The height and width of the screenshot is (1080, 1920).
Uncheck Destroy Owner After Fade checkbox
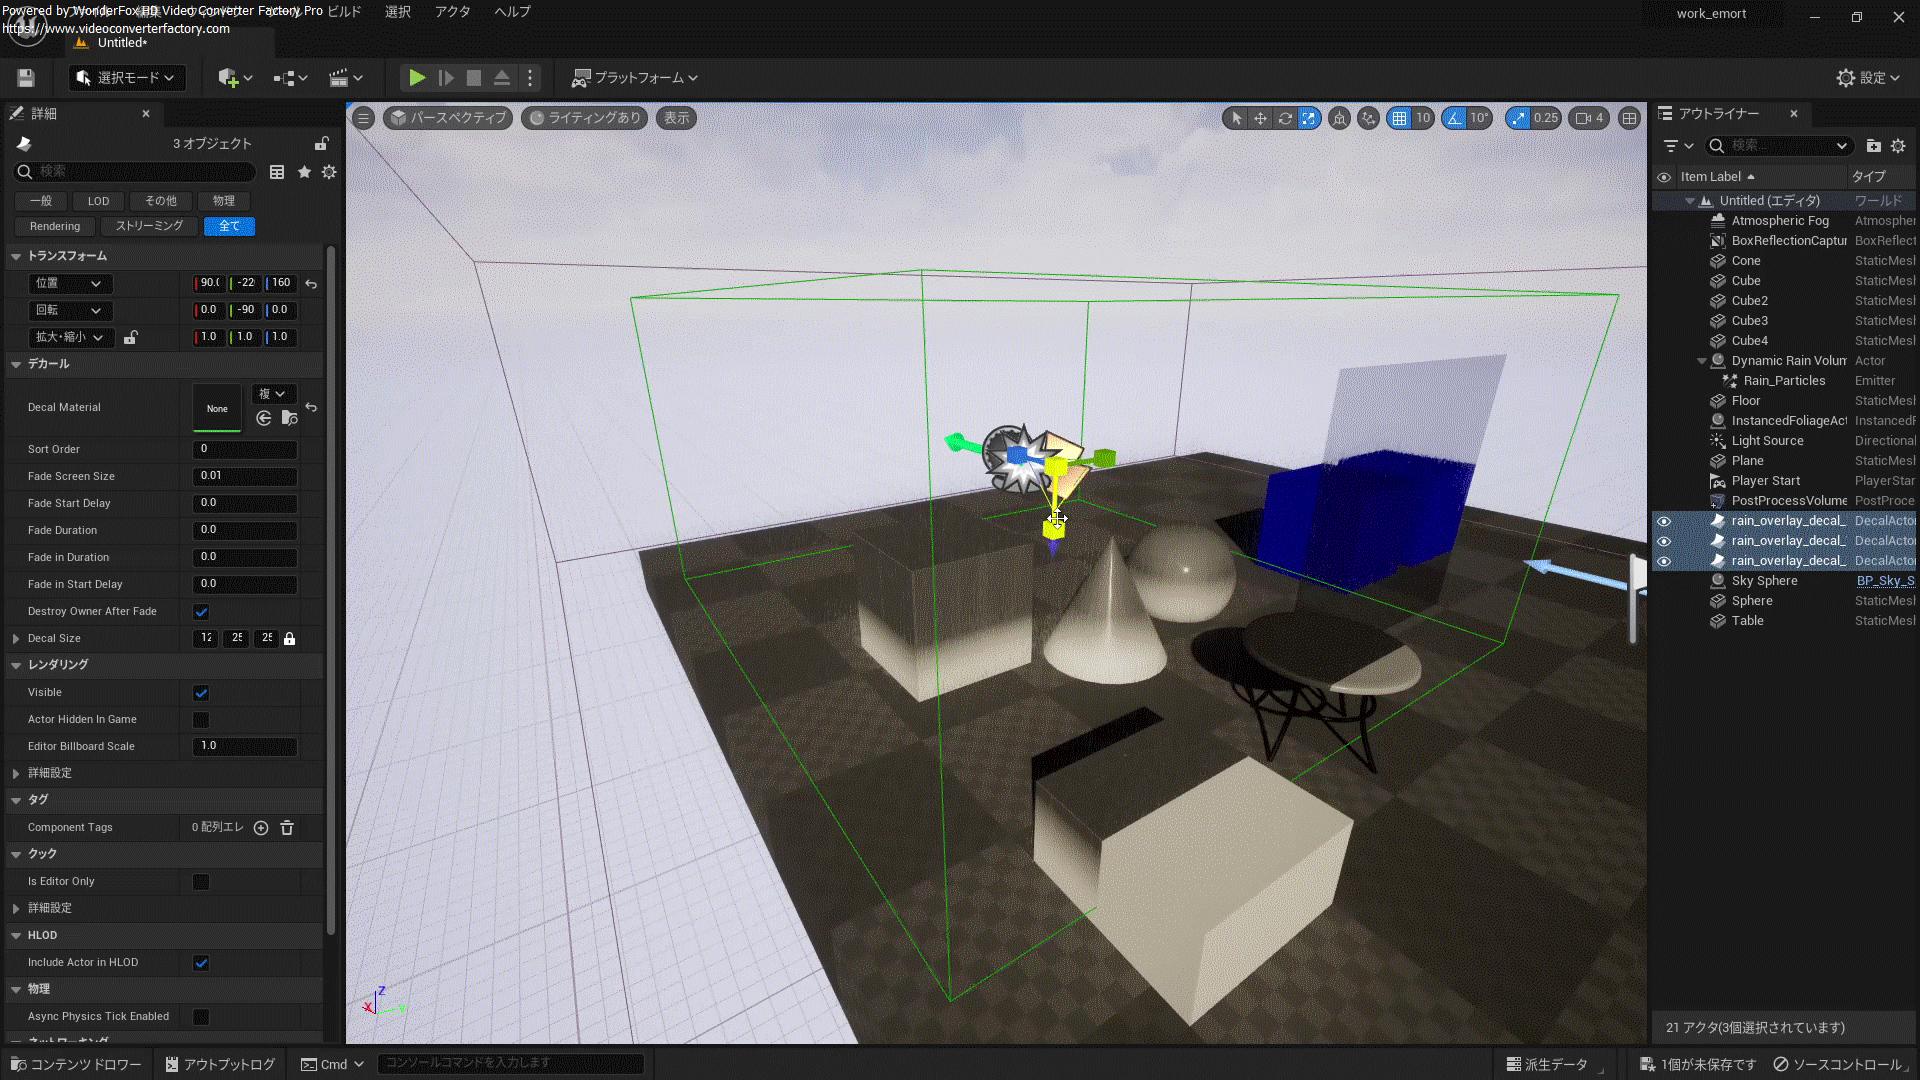[x=201, y=612]
